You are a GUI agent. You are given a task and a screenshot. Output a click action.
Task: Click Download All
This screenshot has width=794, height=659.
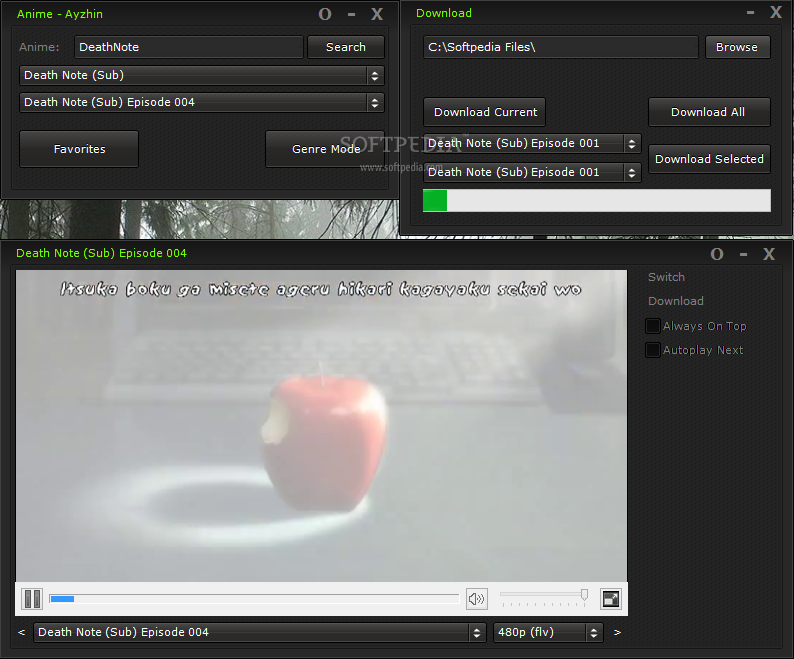(x=709, y=112)
